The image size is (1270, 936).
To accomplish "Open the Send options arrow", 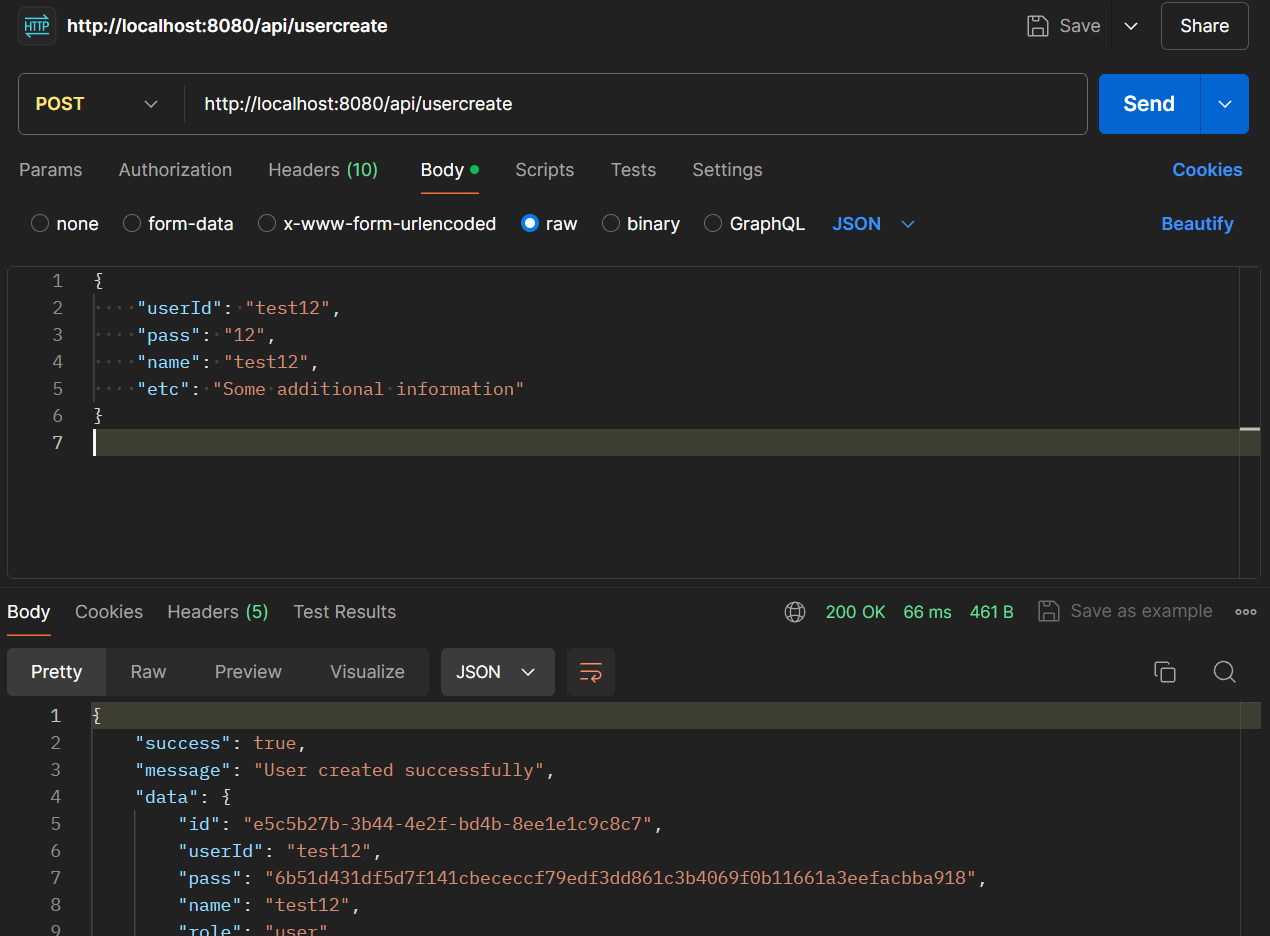I will 1225,104.
